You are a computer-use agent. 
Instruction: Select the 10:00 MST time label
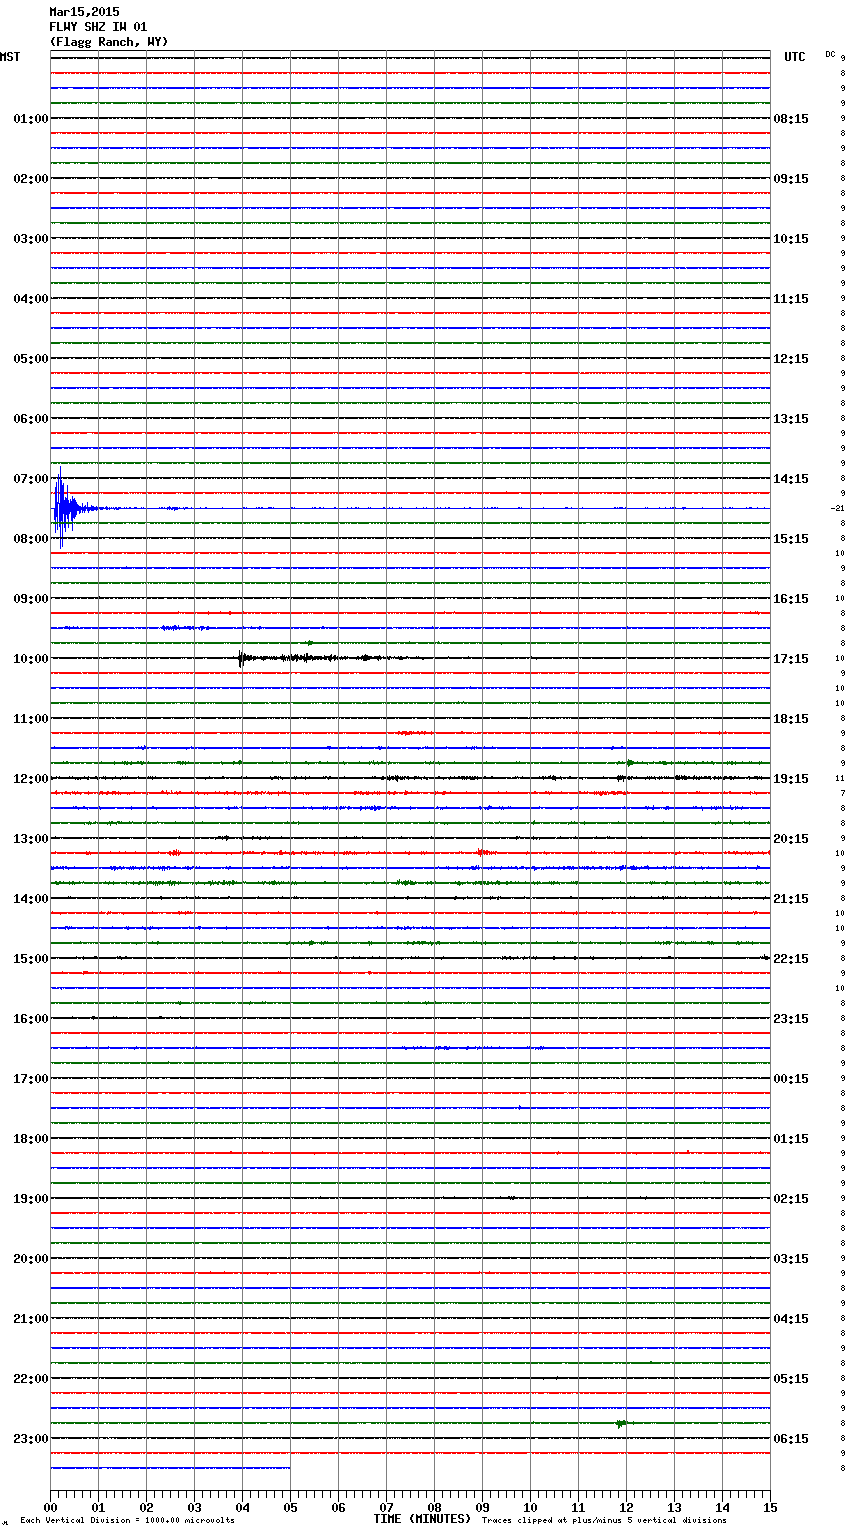[x=30, y=659]
